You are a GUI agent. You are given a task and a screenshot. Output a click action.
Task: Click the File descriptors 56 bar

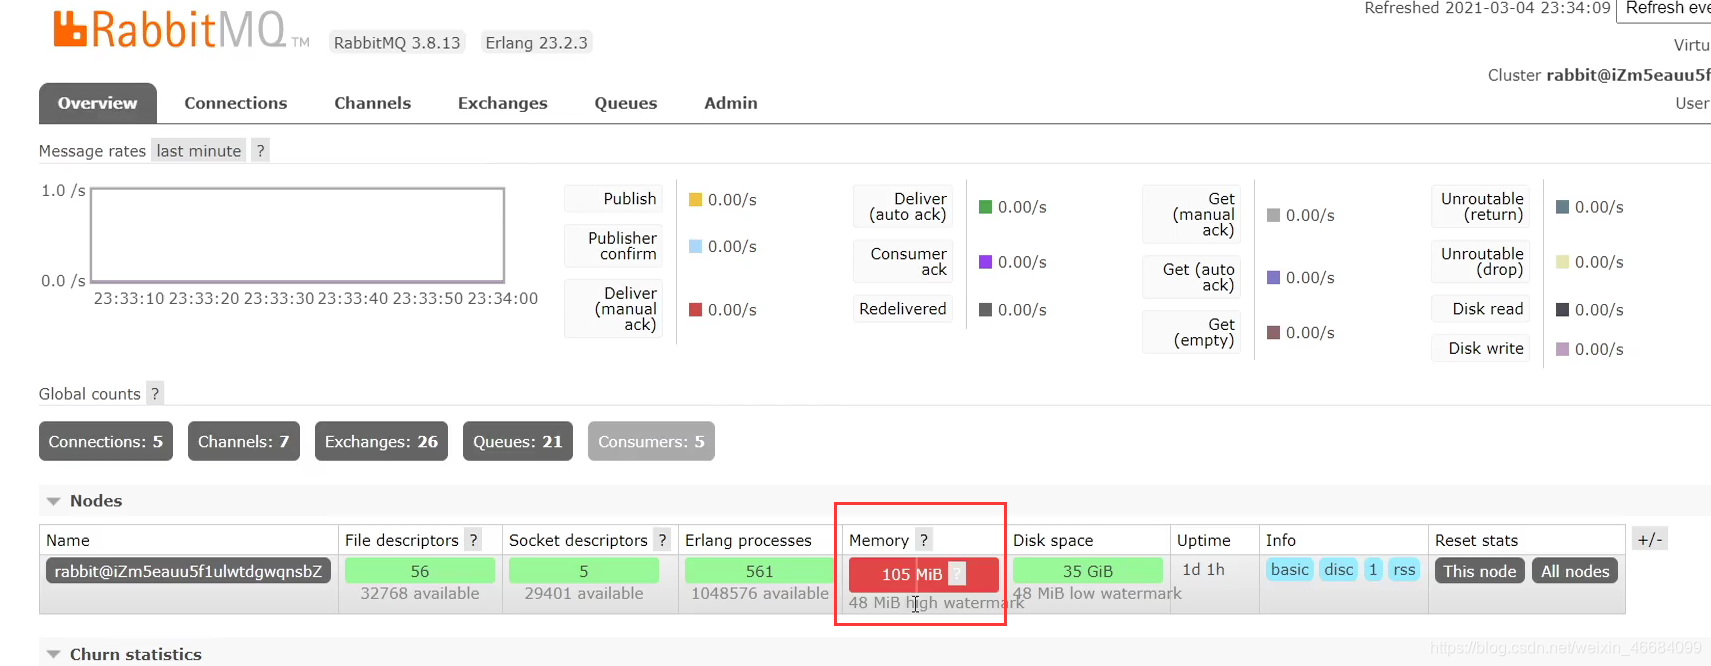420,571
